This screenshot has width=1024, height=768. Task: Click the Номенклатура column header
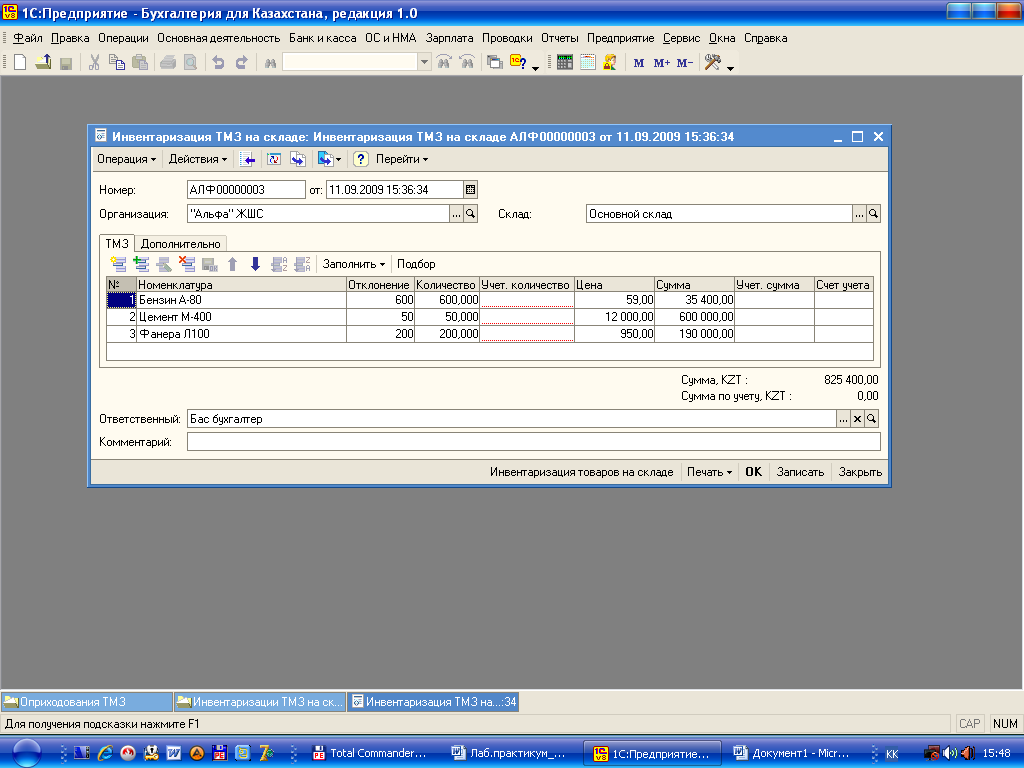click(x=242, y=285)
